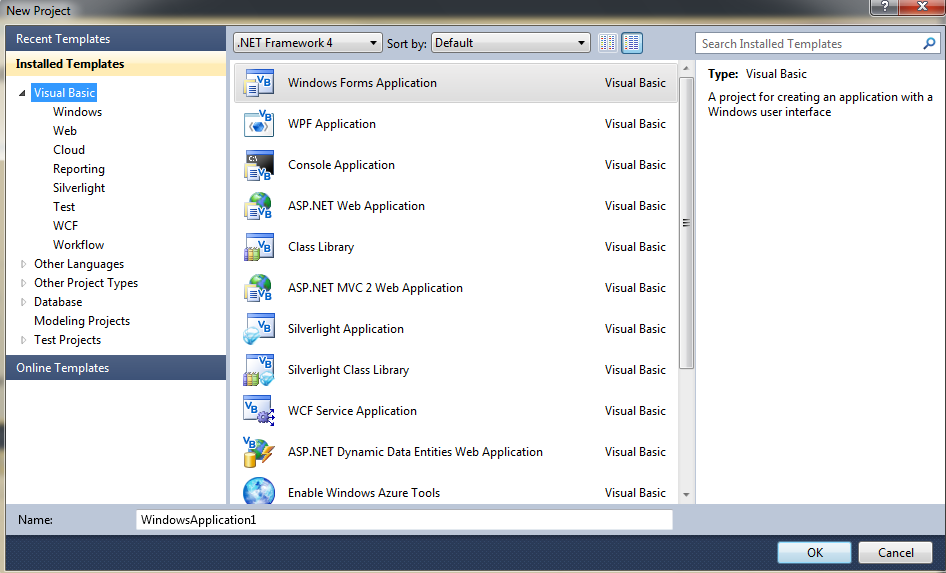
Task: Collapse the Visual Basic tree node
Action: click(x=22, y=93)
